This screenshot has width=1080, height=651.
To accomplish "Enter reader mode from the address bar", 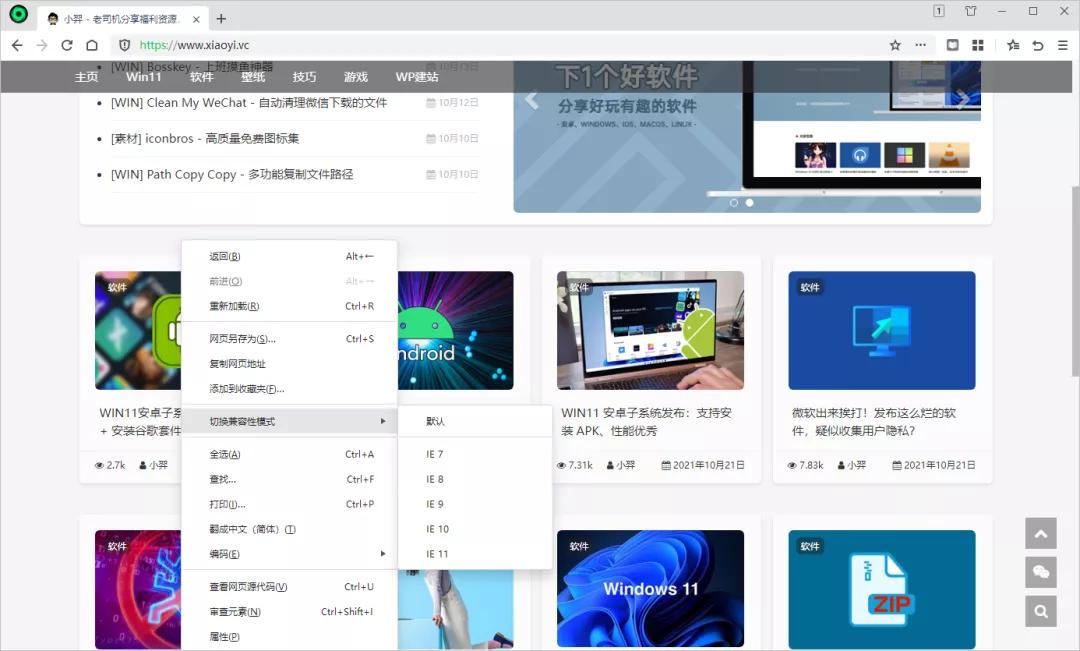I will (952, 44).
